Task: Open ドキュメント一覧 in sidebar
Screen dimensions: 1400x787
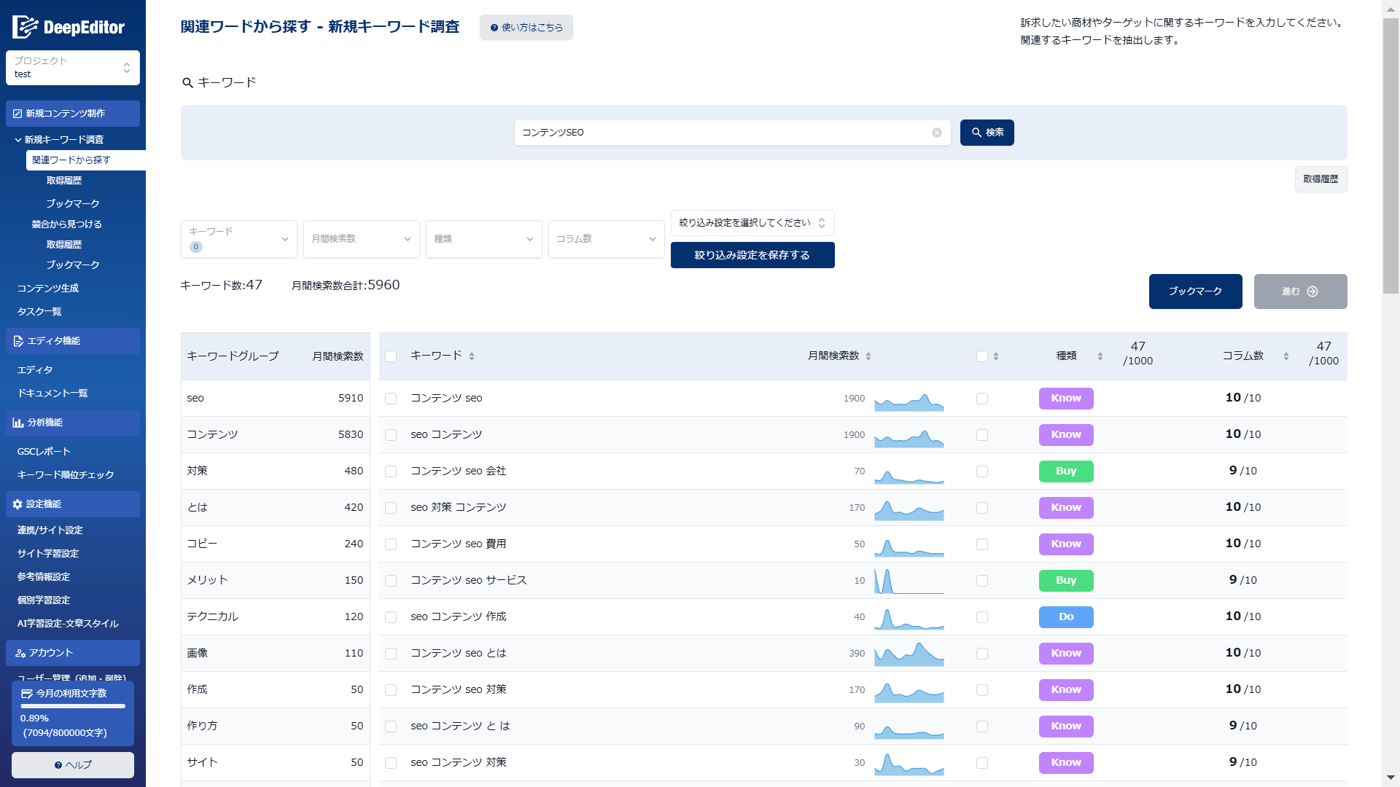Action: (52, 394)
